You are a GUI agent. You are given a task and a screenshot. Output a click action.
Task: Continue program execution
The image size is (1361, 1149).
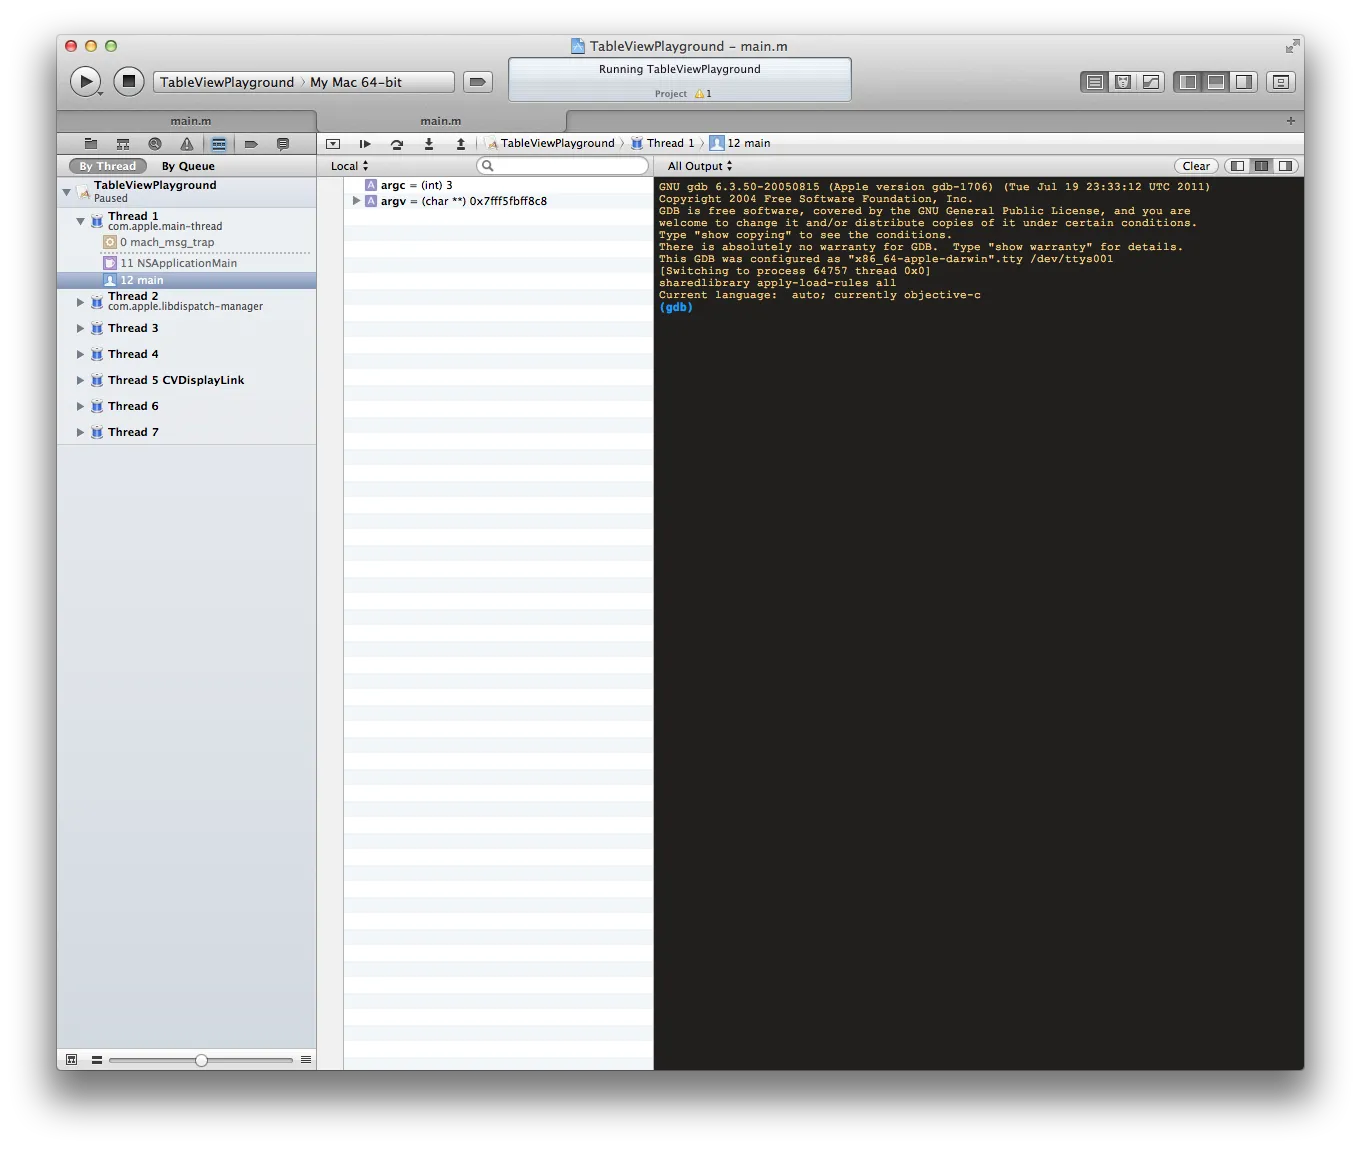coord(365,144)
